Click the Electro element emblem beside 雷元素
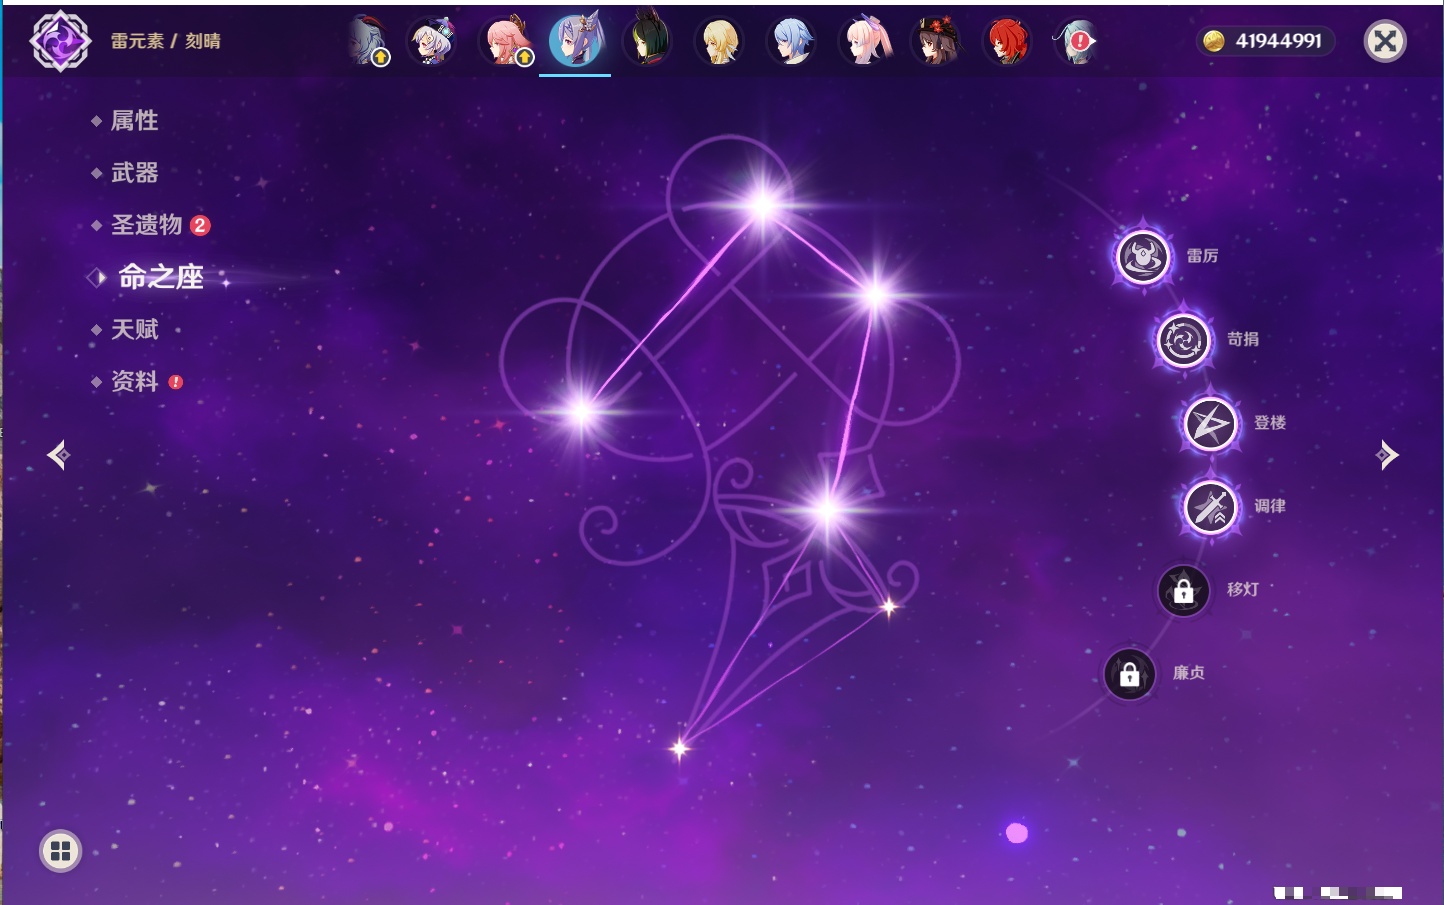 (x=60, y=41)
